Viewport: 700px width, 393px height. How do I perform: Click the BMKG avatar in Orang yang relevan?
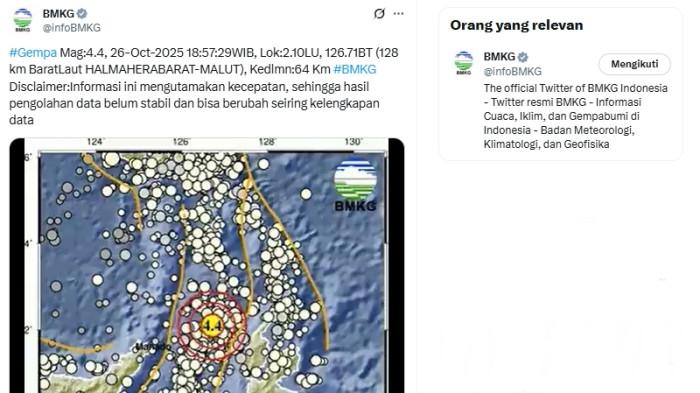(x=463, y=63)
